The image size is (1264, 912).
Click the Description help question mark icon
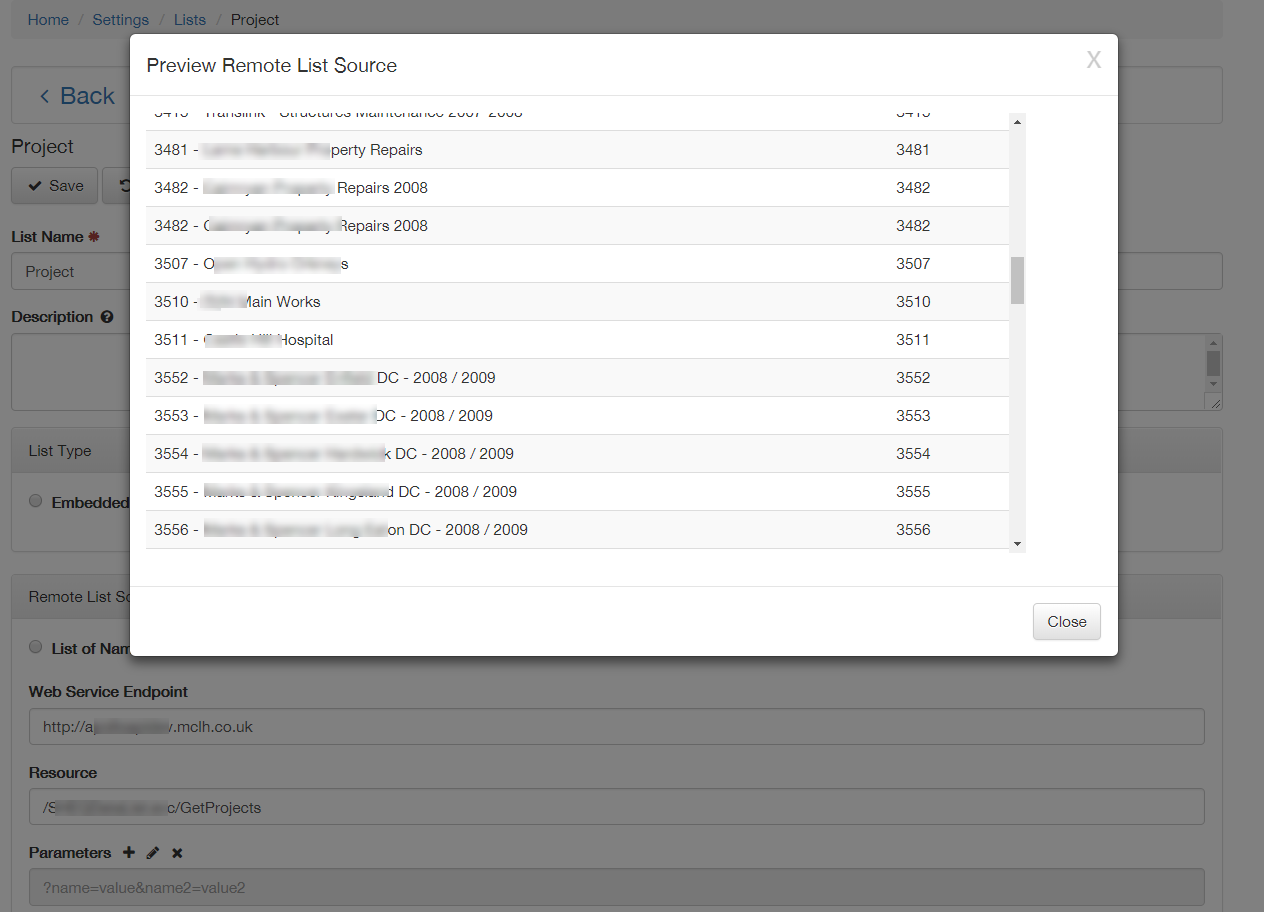coord(107,317)
